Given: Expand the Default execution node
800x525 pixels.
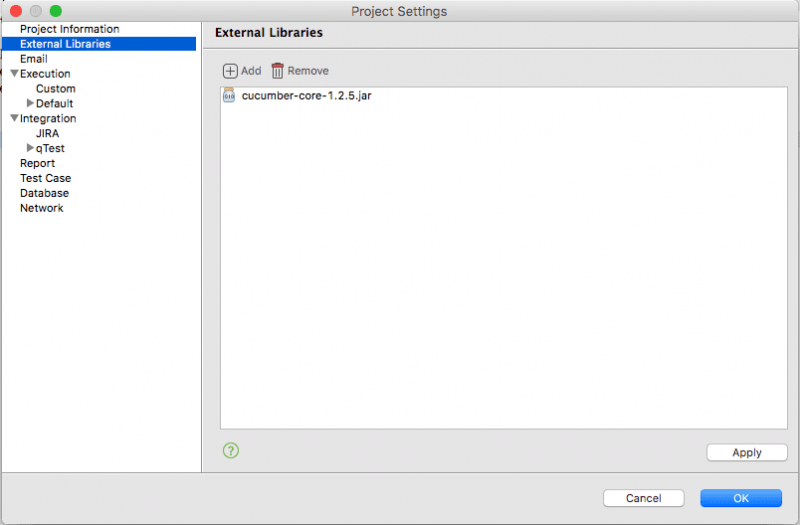Looking at the screenshot, I should coord(30,103).
